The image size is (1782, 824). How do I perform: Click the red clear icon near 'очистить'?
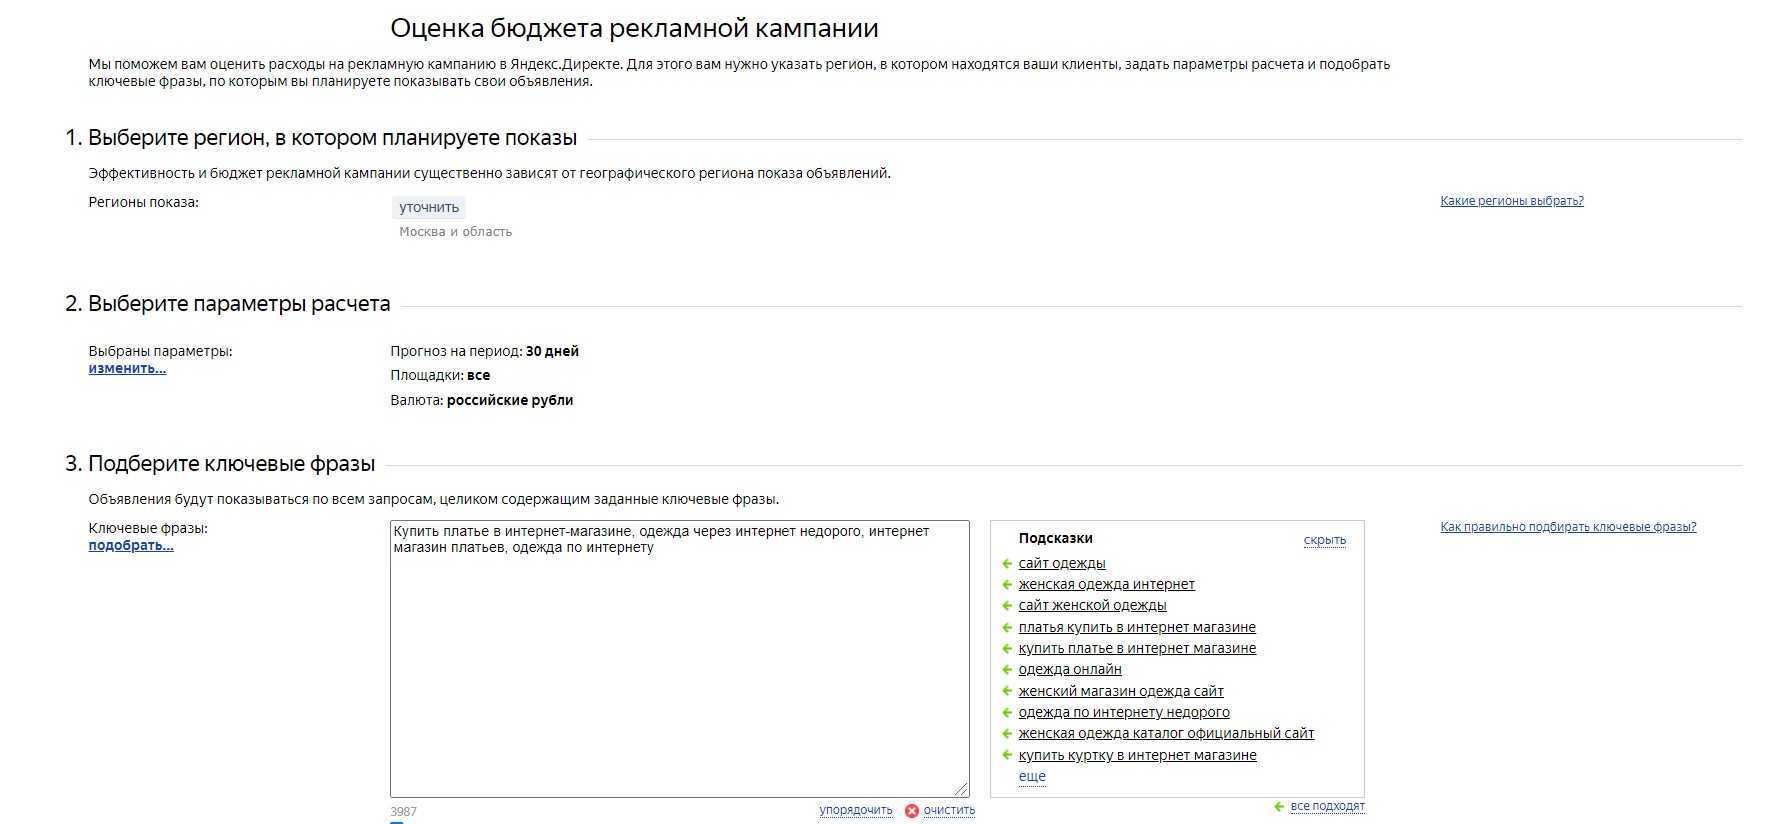pos(911,811)
